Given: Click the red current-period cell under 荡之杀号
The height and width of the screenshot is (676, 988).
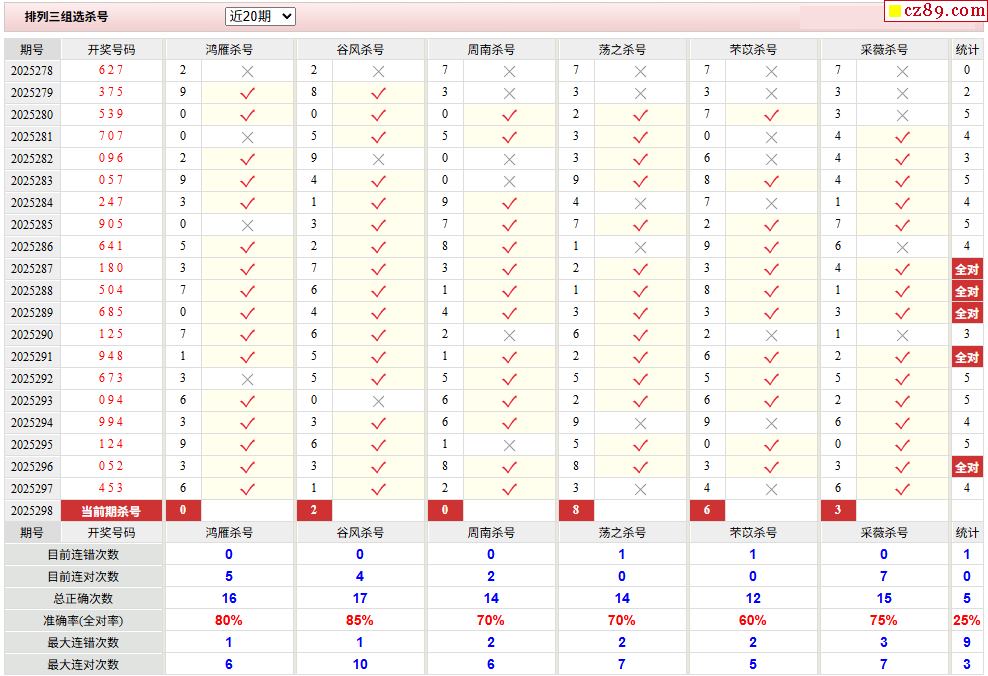Looking at the screenshot, I should click(576, 511).
